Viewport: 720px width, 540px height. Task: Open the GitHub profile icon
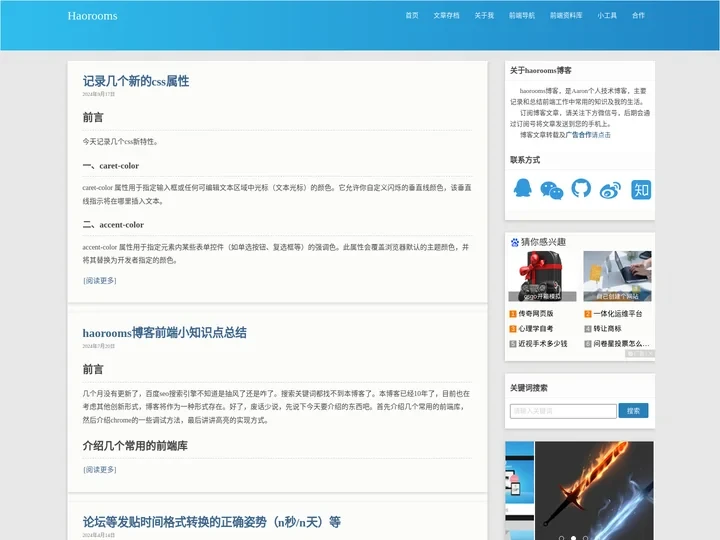point(581,188)
